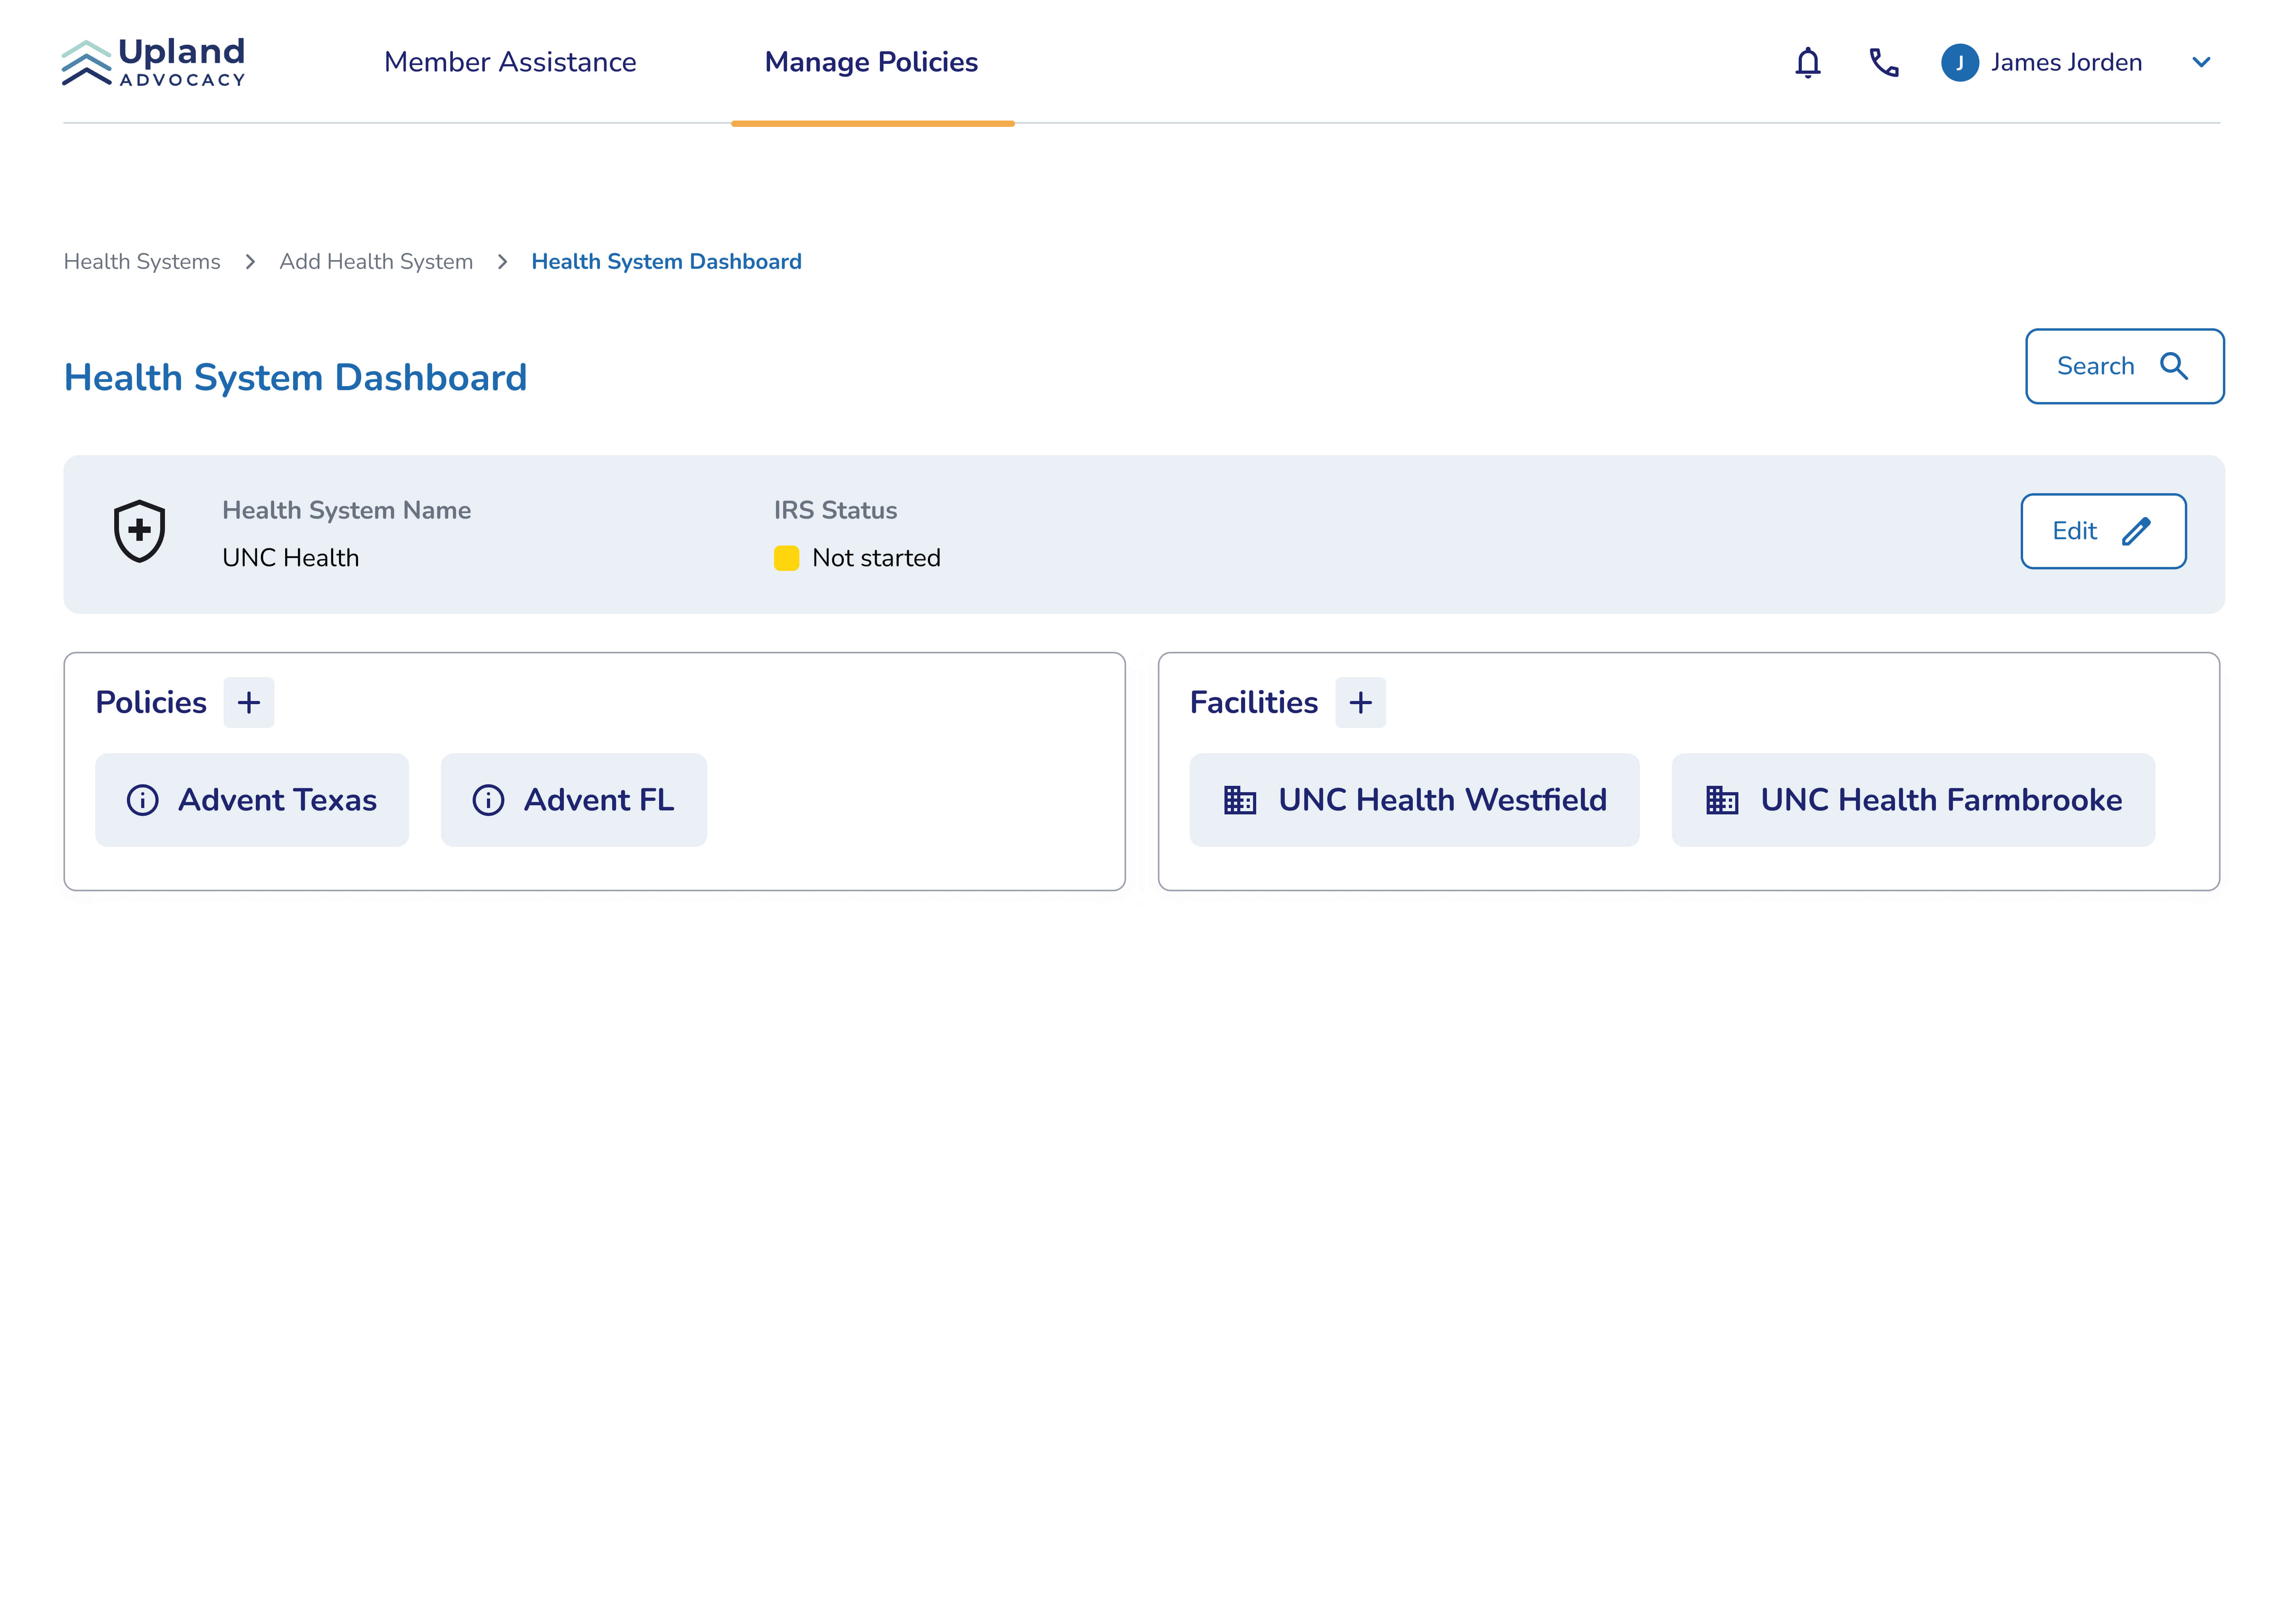2284x1624 pixels.
Task: Click the Search button
Action: pyautogui.click(x=2123, y=366)
